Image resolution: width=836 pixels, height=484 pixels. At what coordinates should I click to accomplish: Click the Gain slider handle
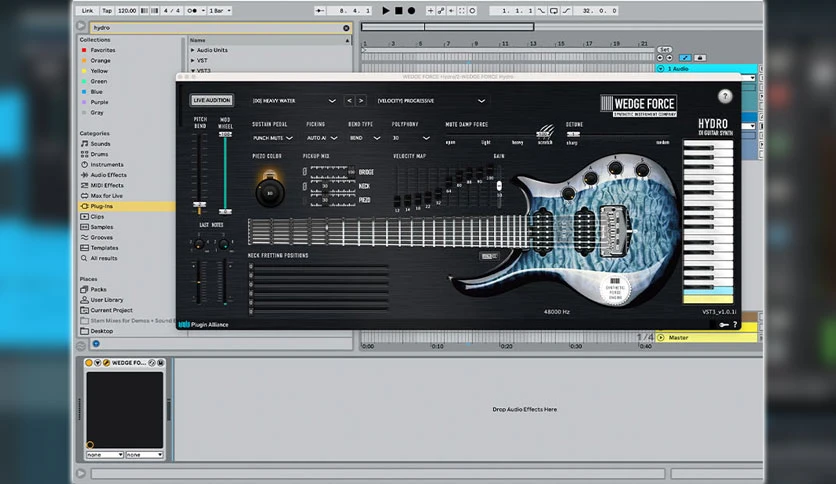click(499, 185)
